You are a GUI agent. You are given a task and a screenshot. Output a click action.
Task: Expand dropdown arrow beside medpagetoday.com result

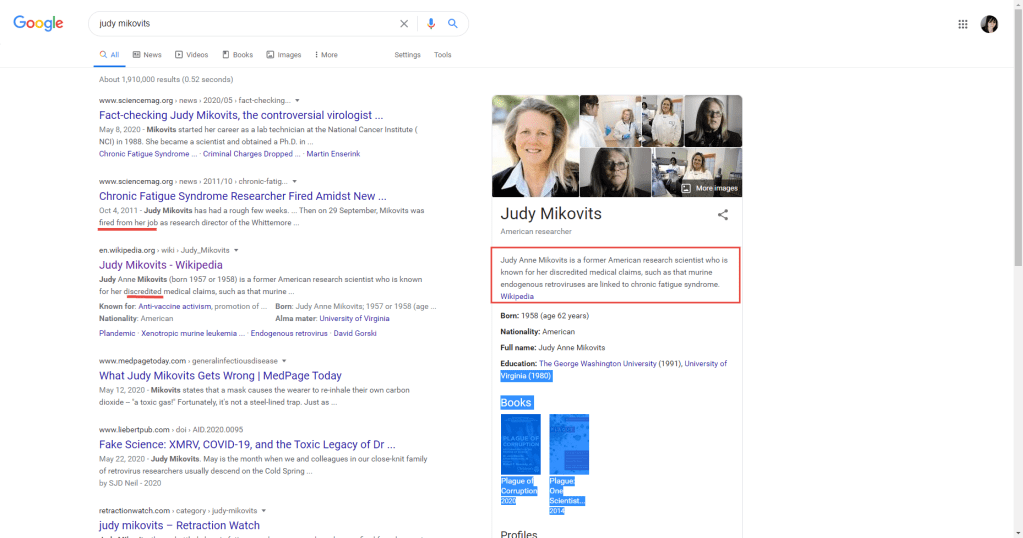(284, 361)
